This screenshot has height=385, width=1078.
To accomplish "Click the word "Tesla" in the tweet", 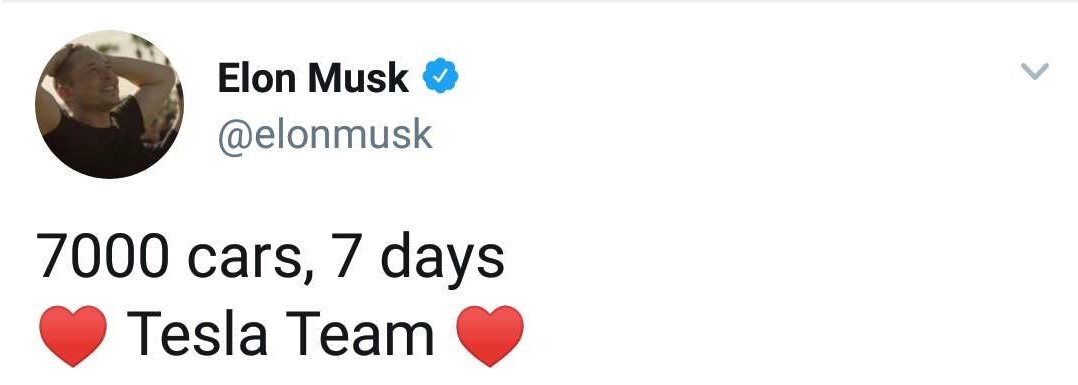I will [x=198, y=334].
